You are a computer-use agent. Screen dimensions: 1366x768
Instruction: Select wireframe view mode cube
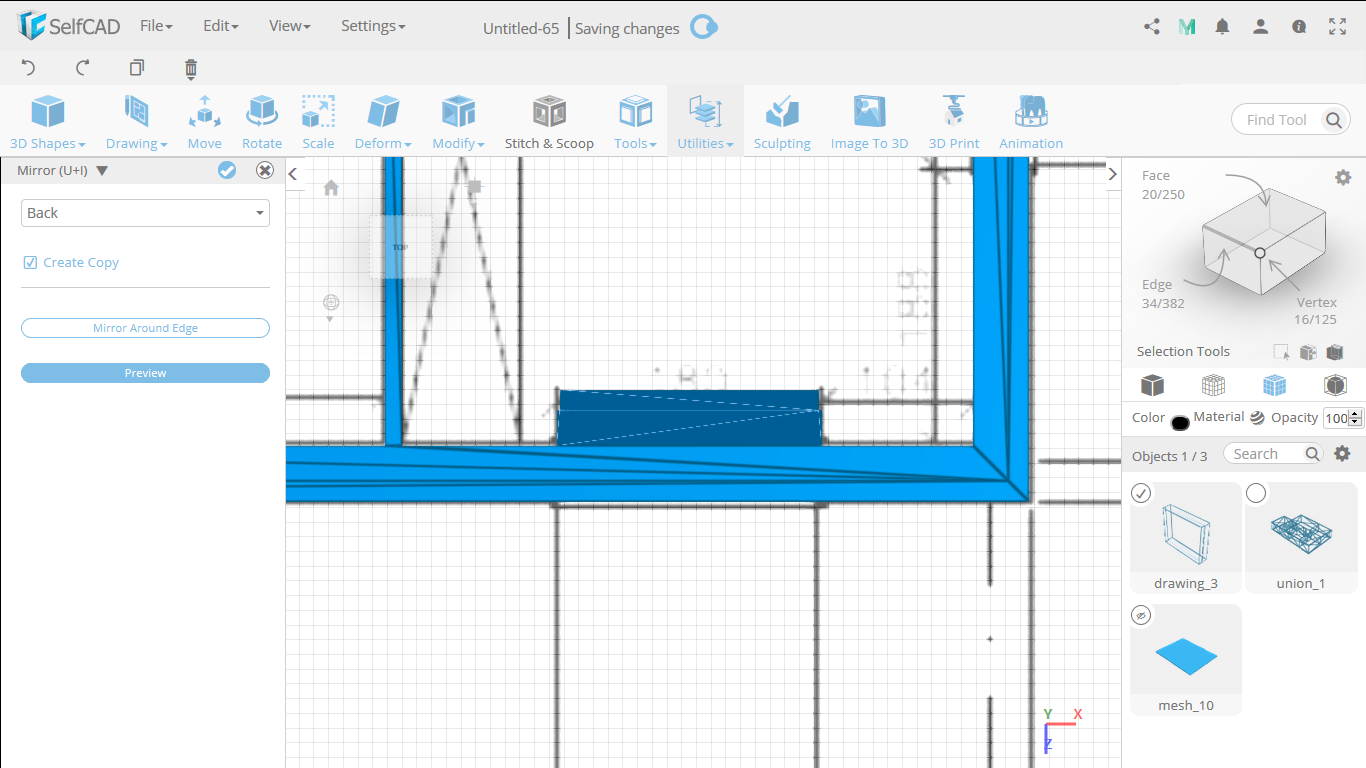tap(1213, 385)
